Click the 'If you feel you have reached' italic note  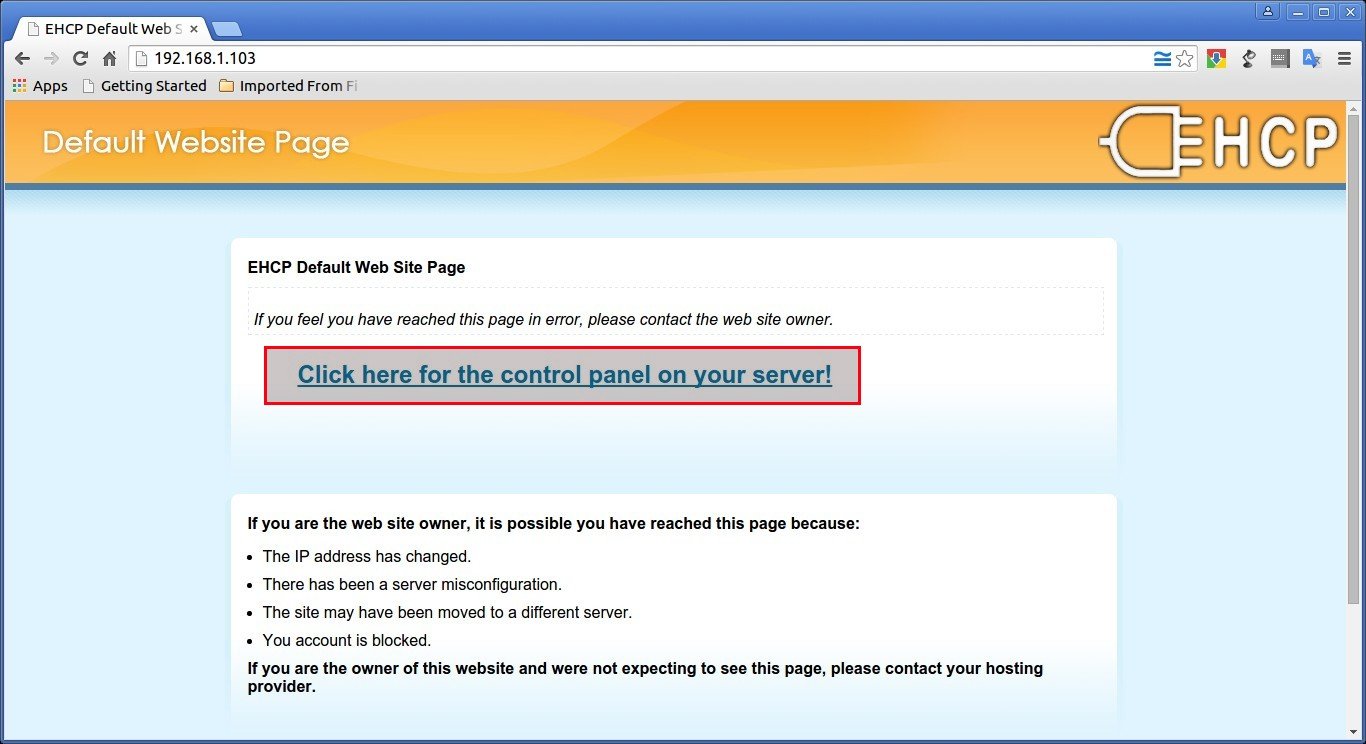coord(543,320)
